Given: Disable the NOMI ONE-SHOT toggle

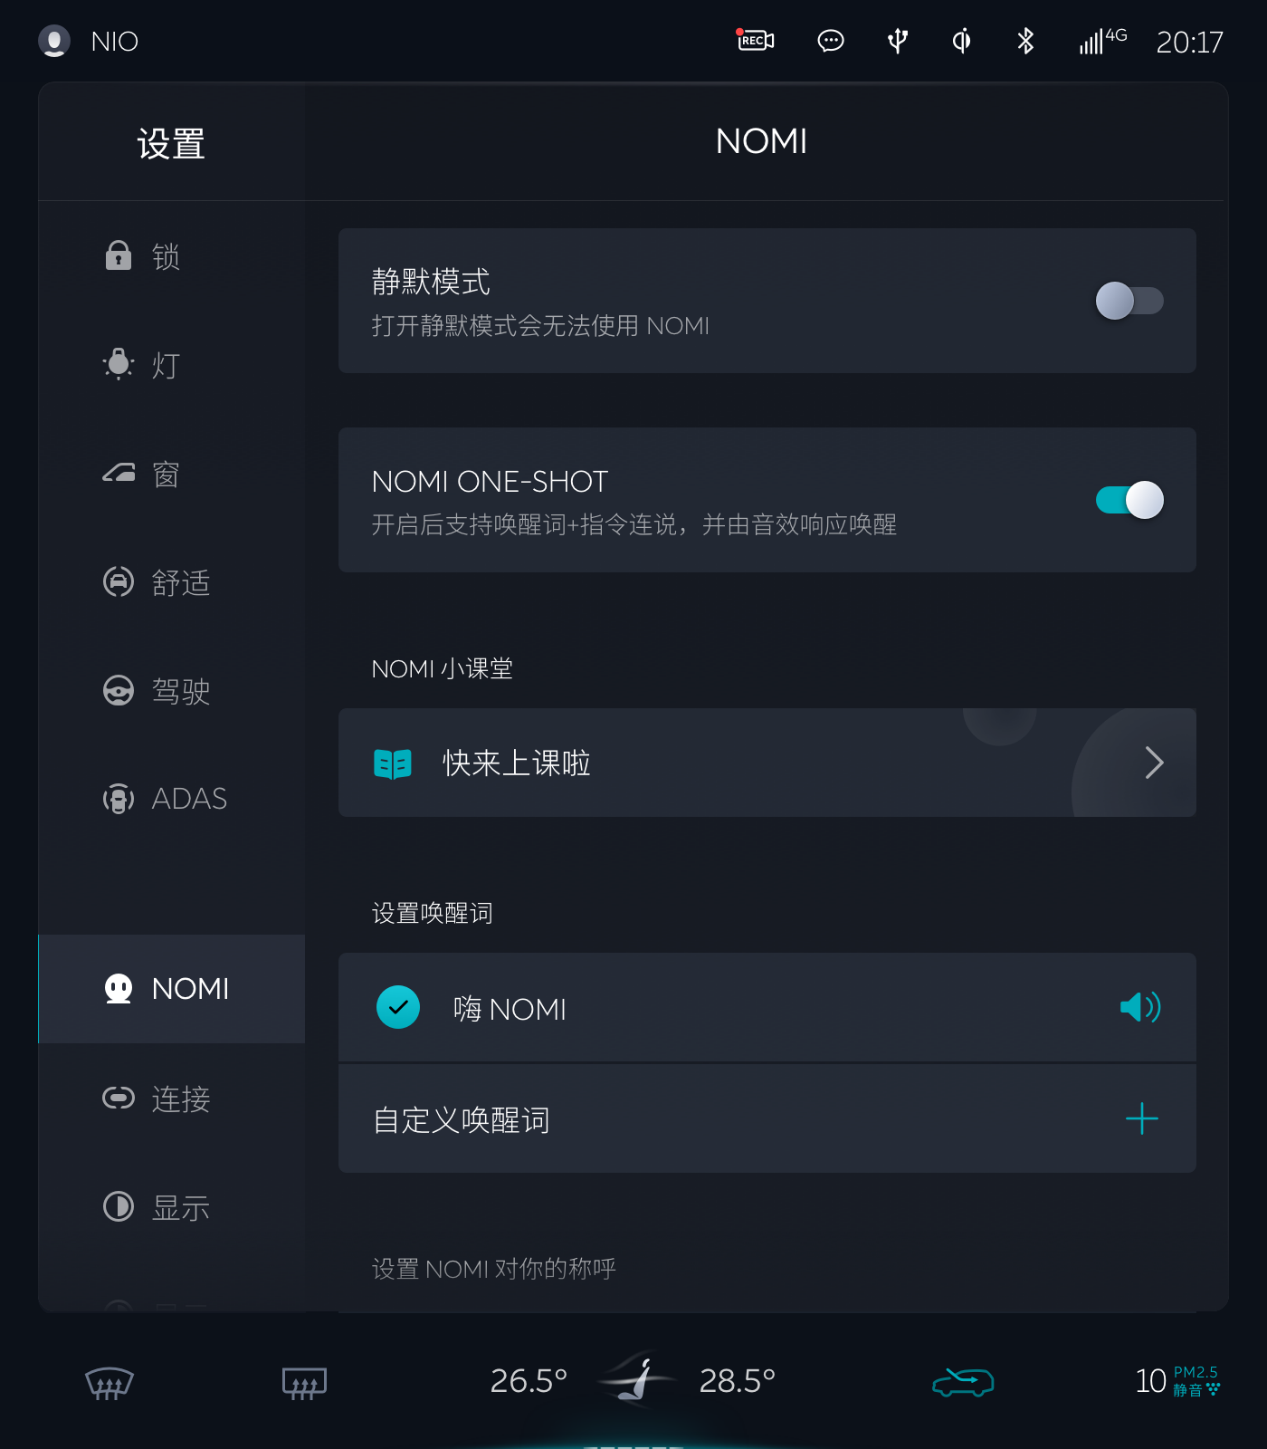Looking at the screenshot, I should pos(1129,500).
